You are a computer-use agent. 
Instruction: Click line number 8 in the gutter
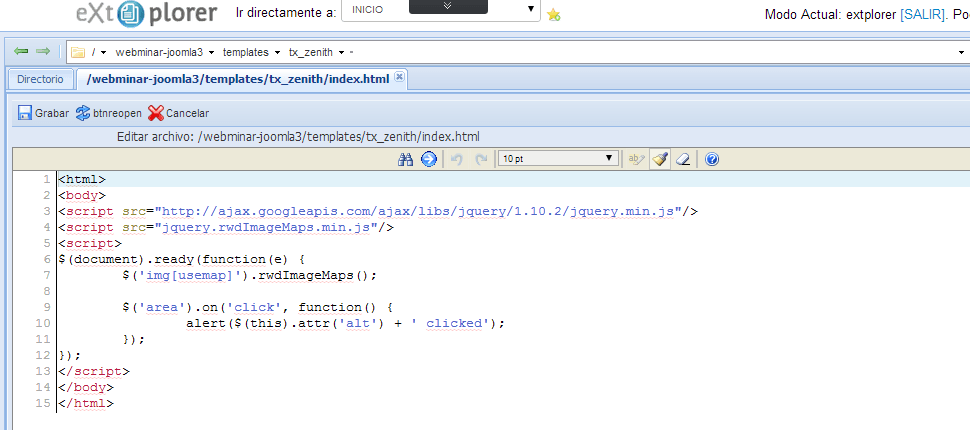(x=46, y=291)
